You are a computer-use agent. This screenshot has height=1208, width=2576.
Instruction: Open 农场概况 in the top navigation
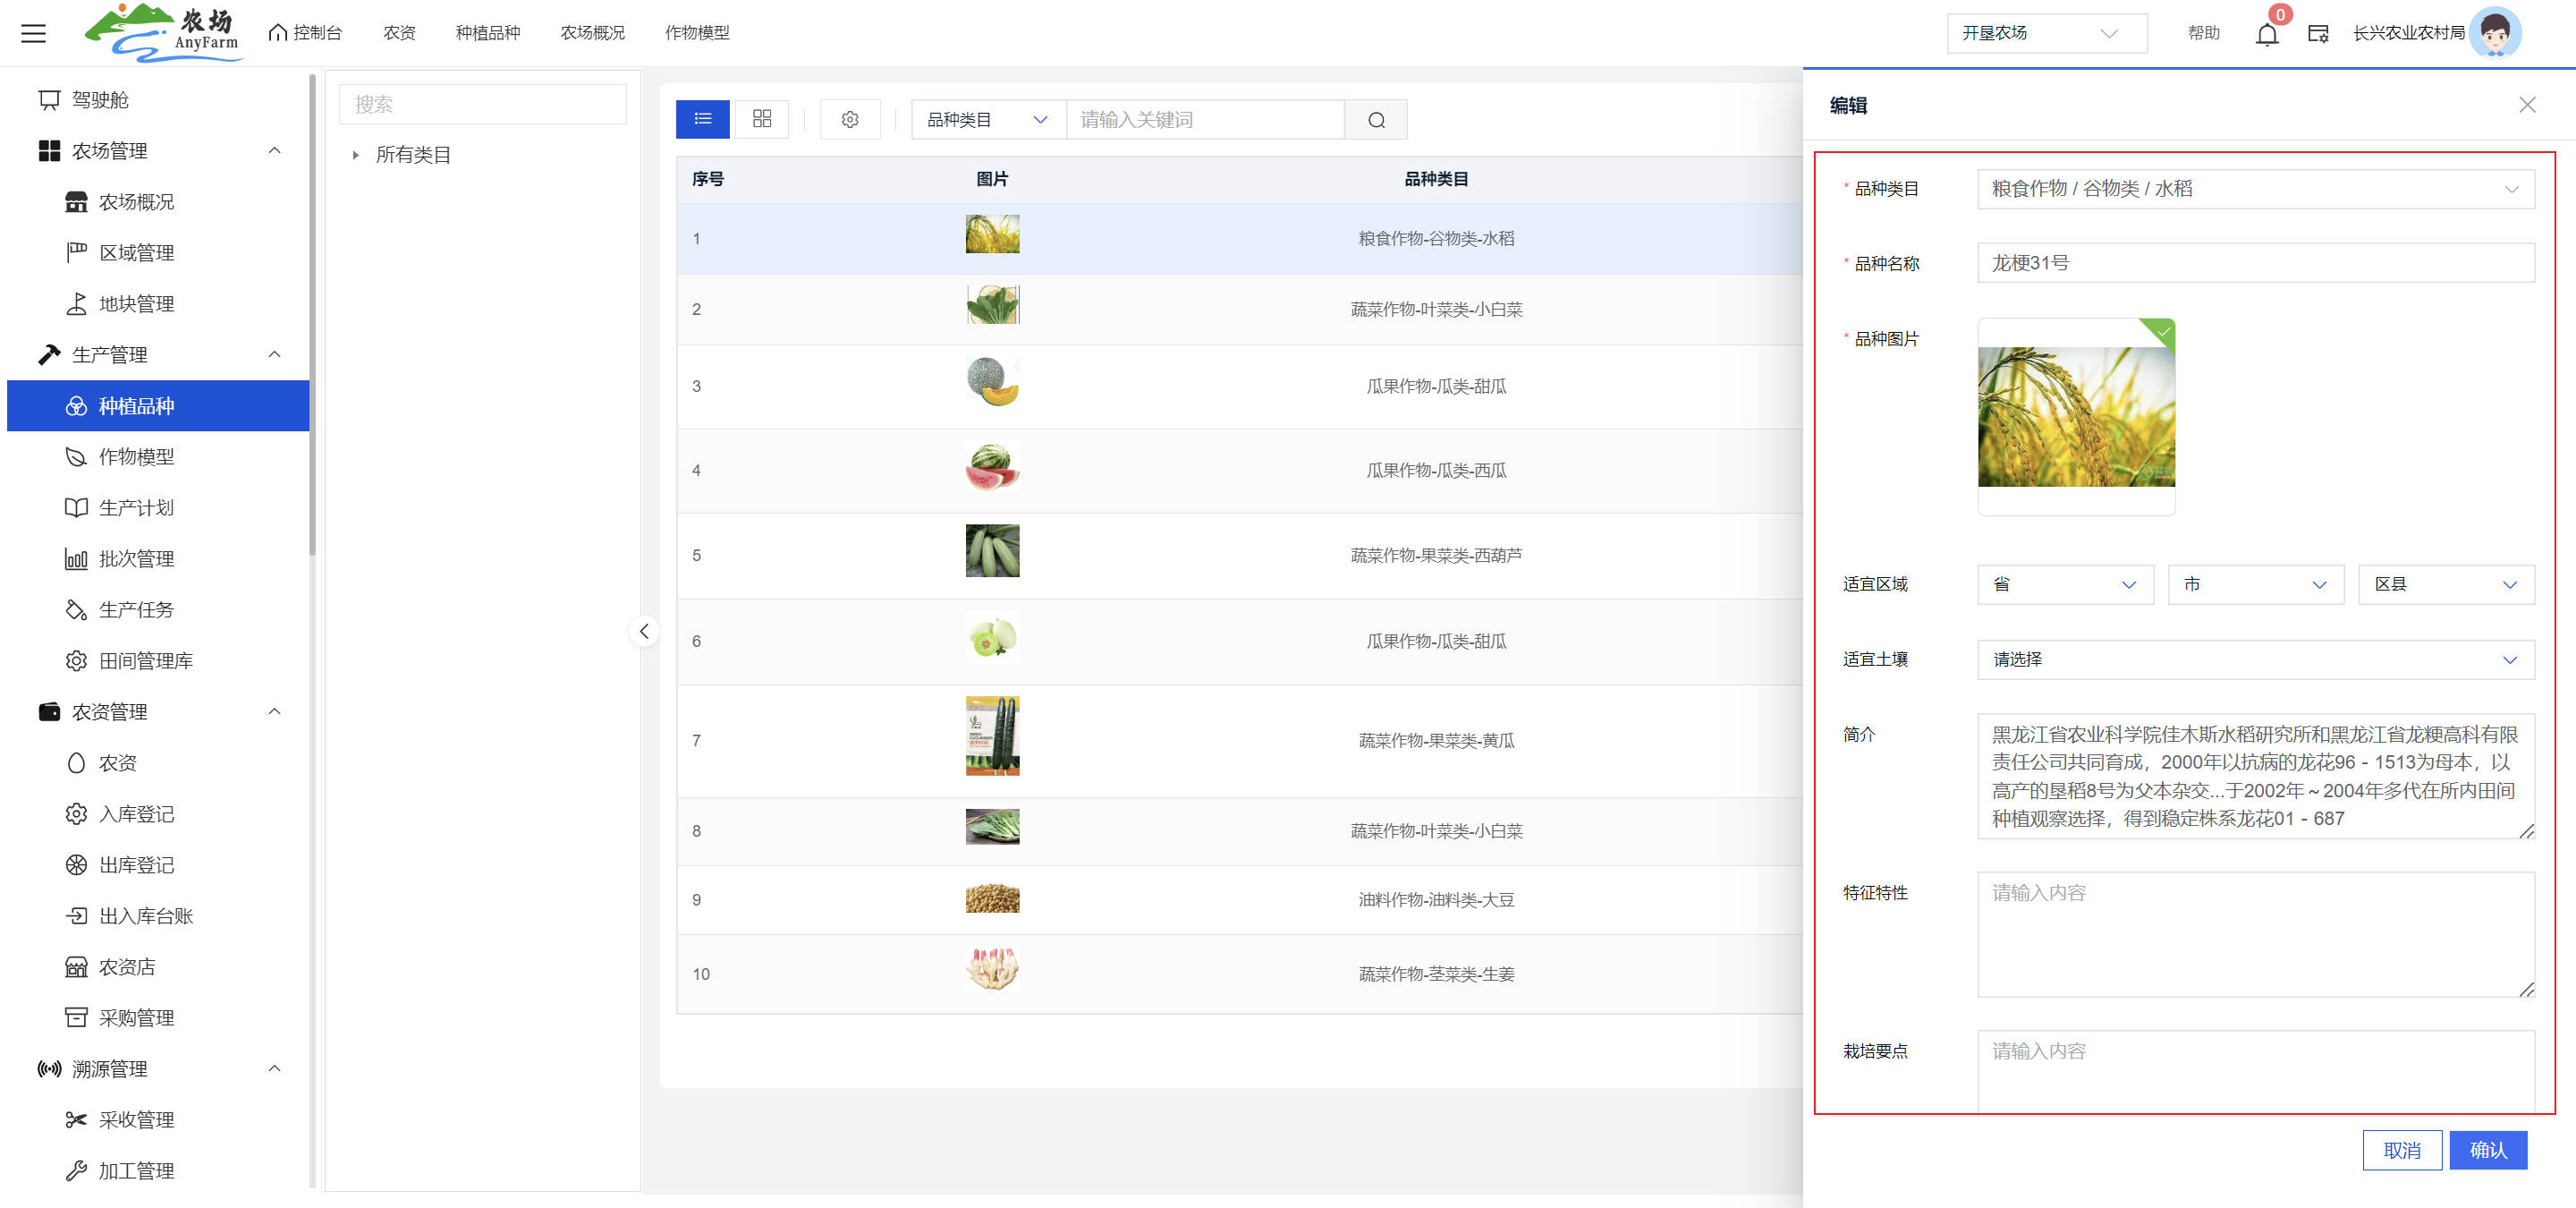tap(592, 33)
